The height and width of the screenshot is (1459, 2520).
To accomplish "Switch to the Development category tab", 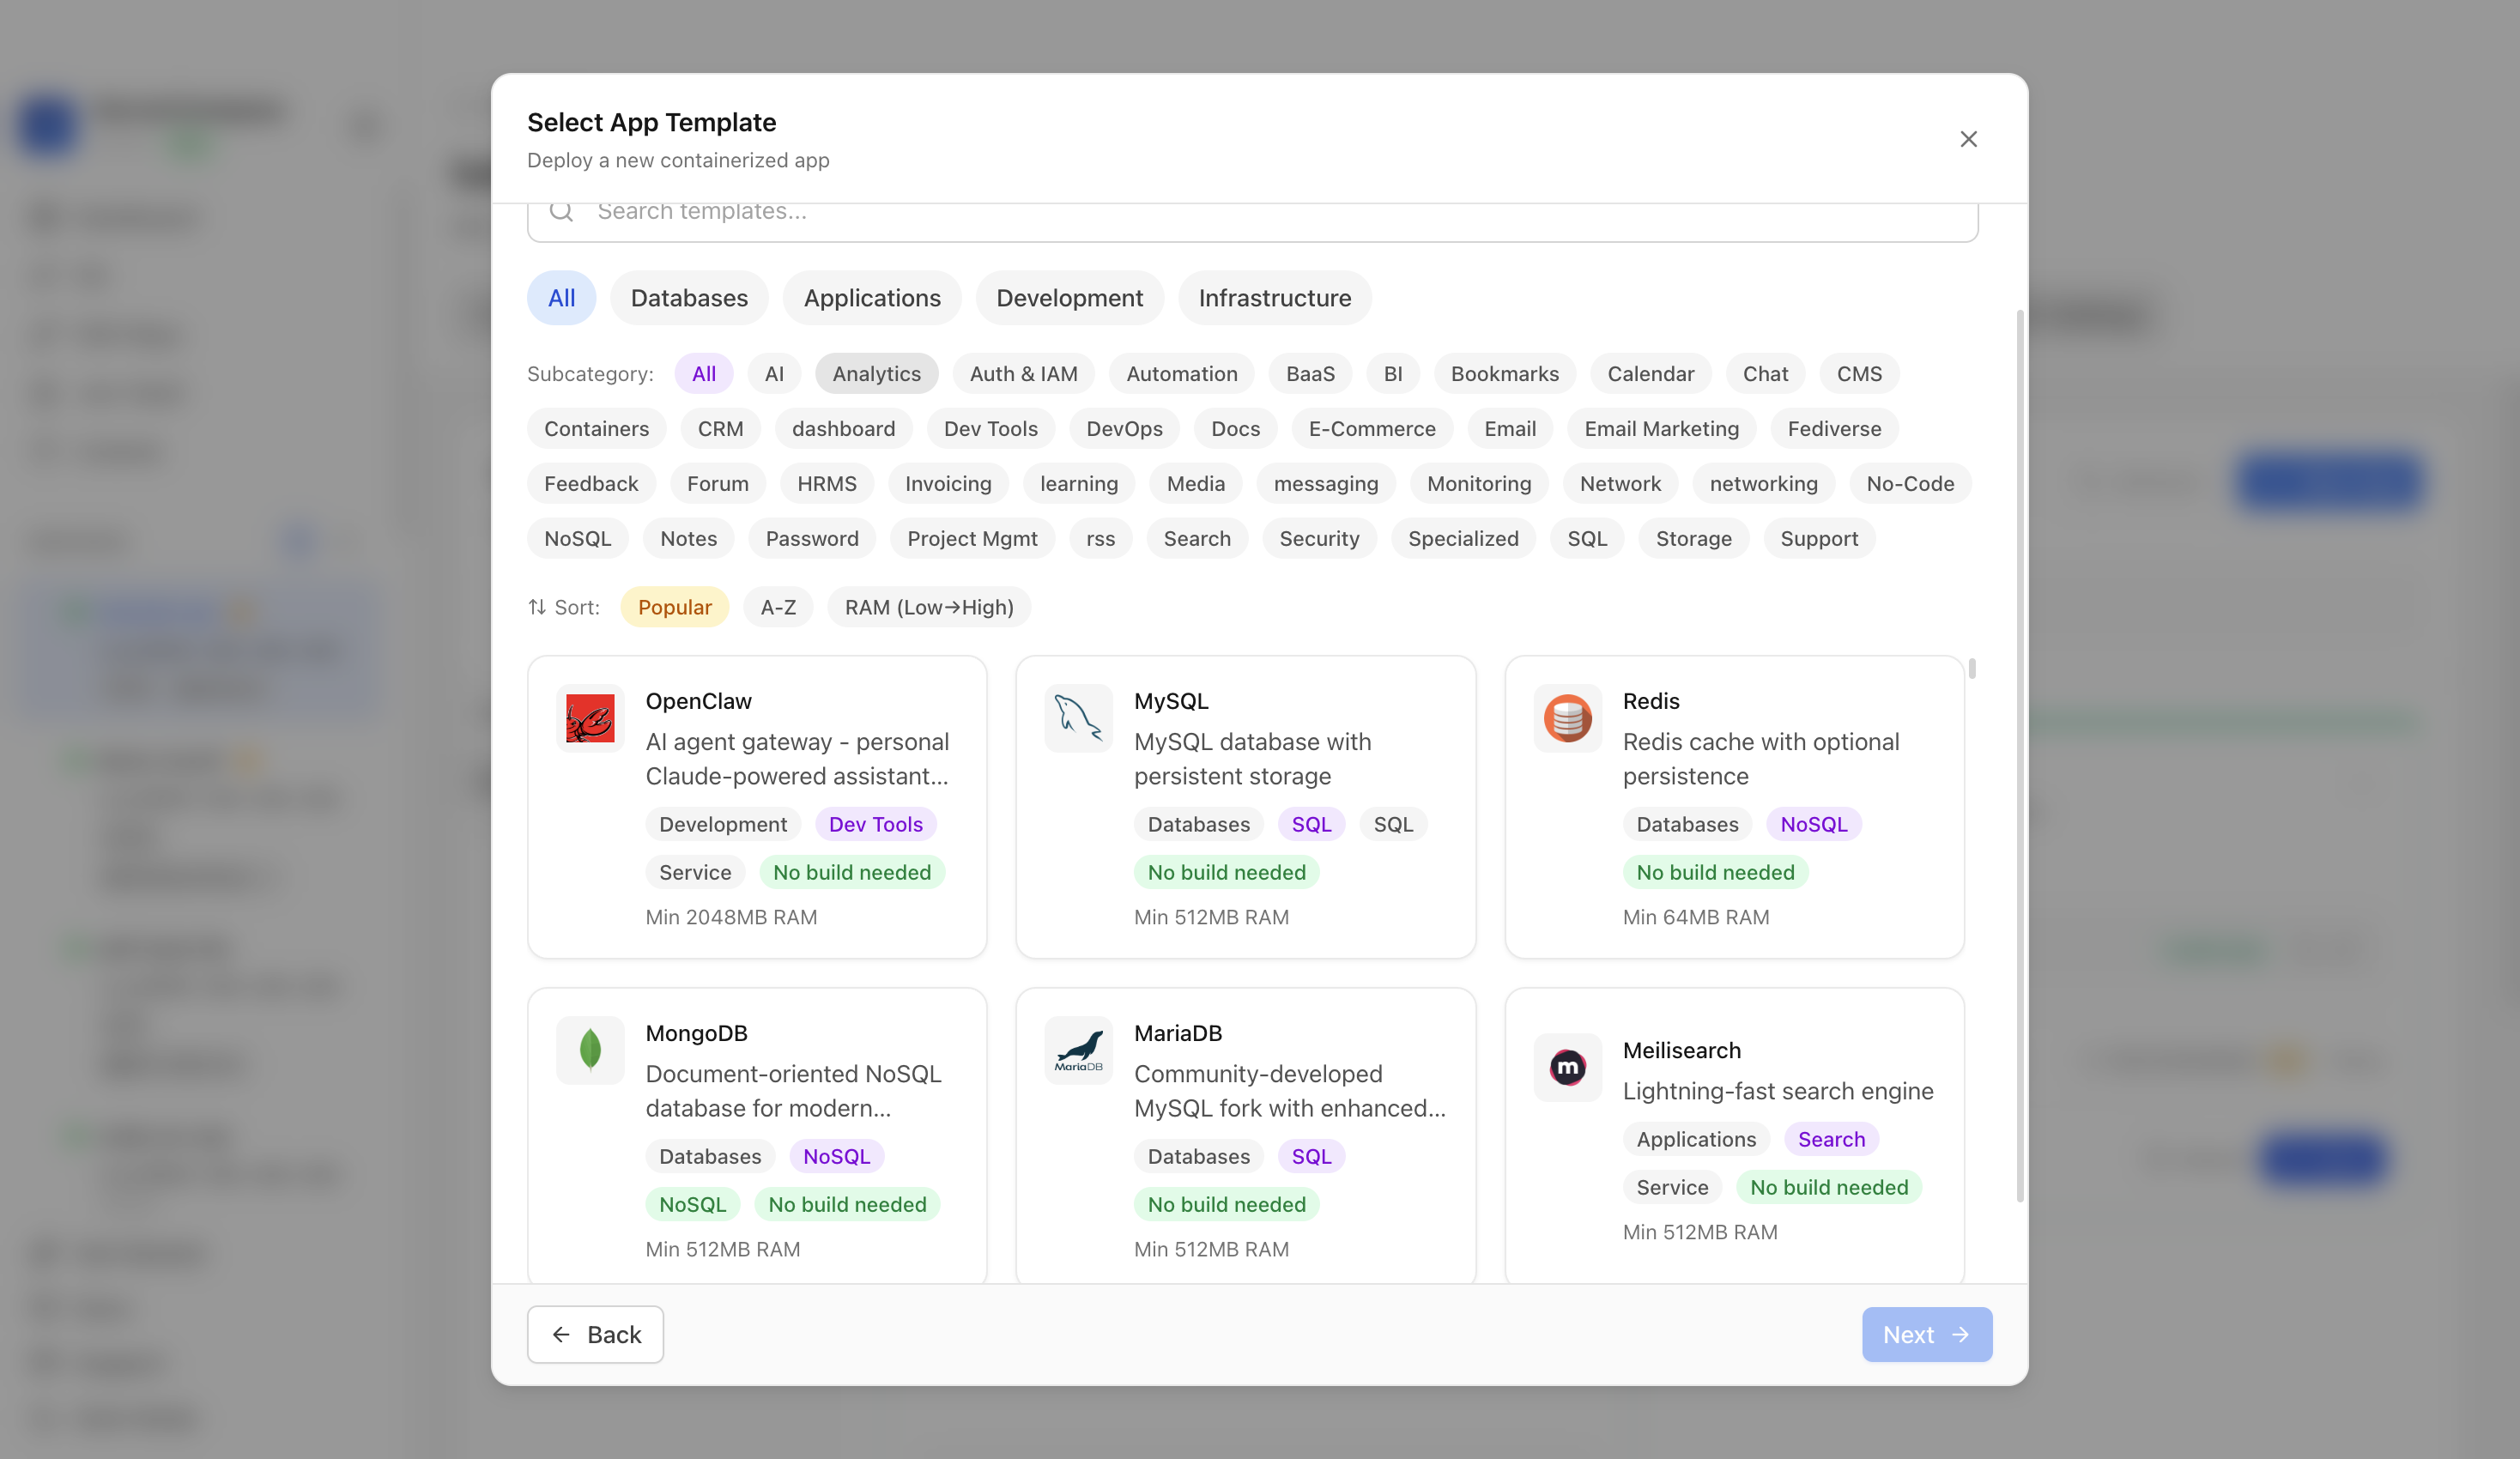I will [x=1069, y=298].
